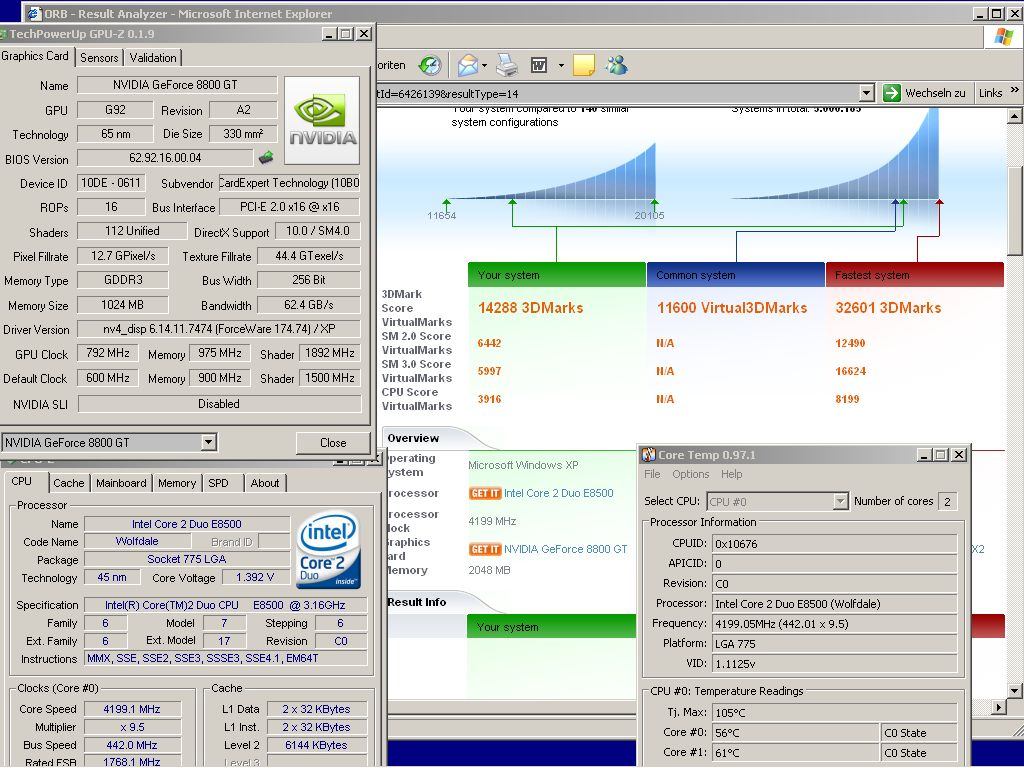1024x768 pixels.
Task: Click the Tj. Max 105°C field
Action: [834, 712]
